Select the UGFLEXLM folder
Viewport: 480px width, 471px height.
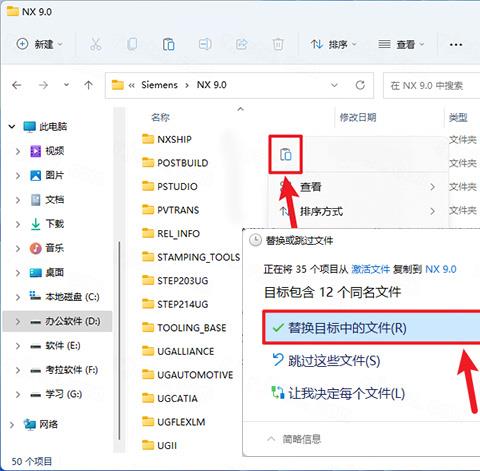click(173, 422)
